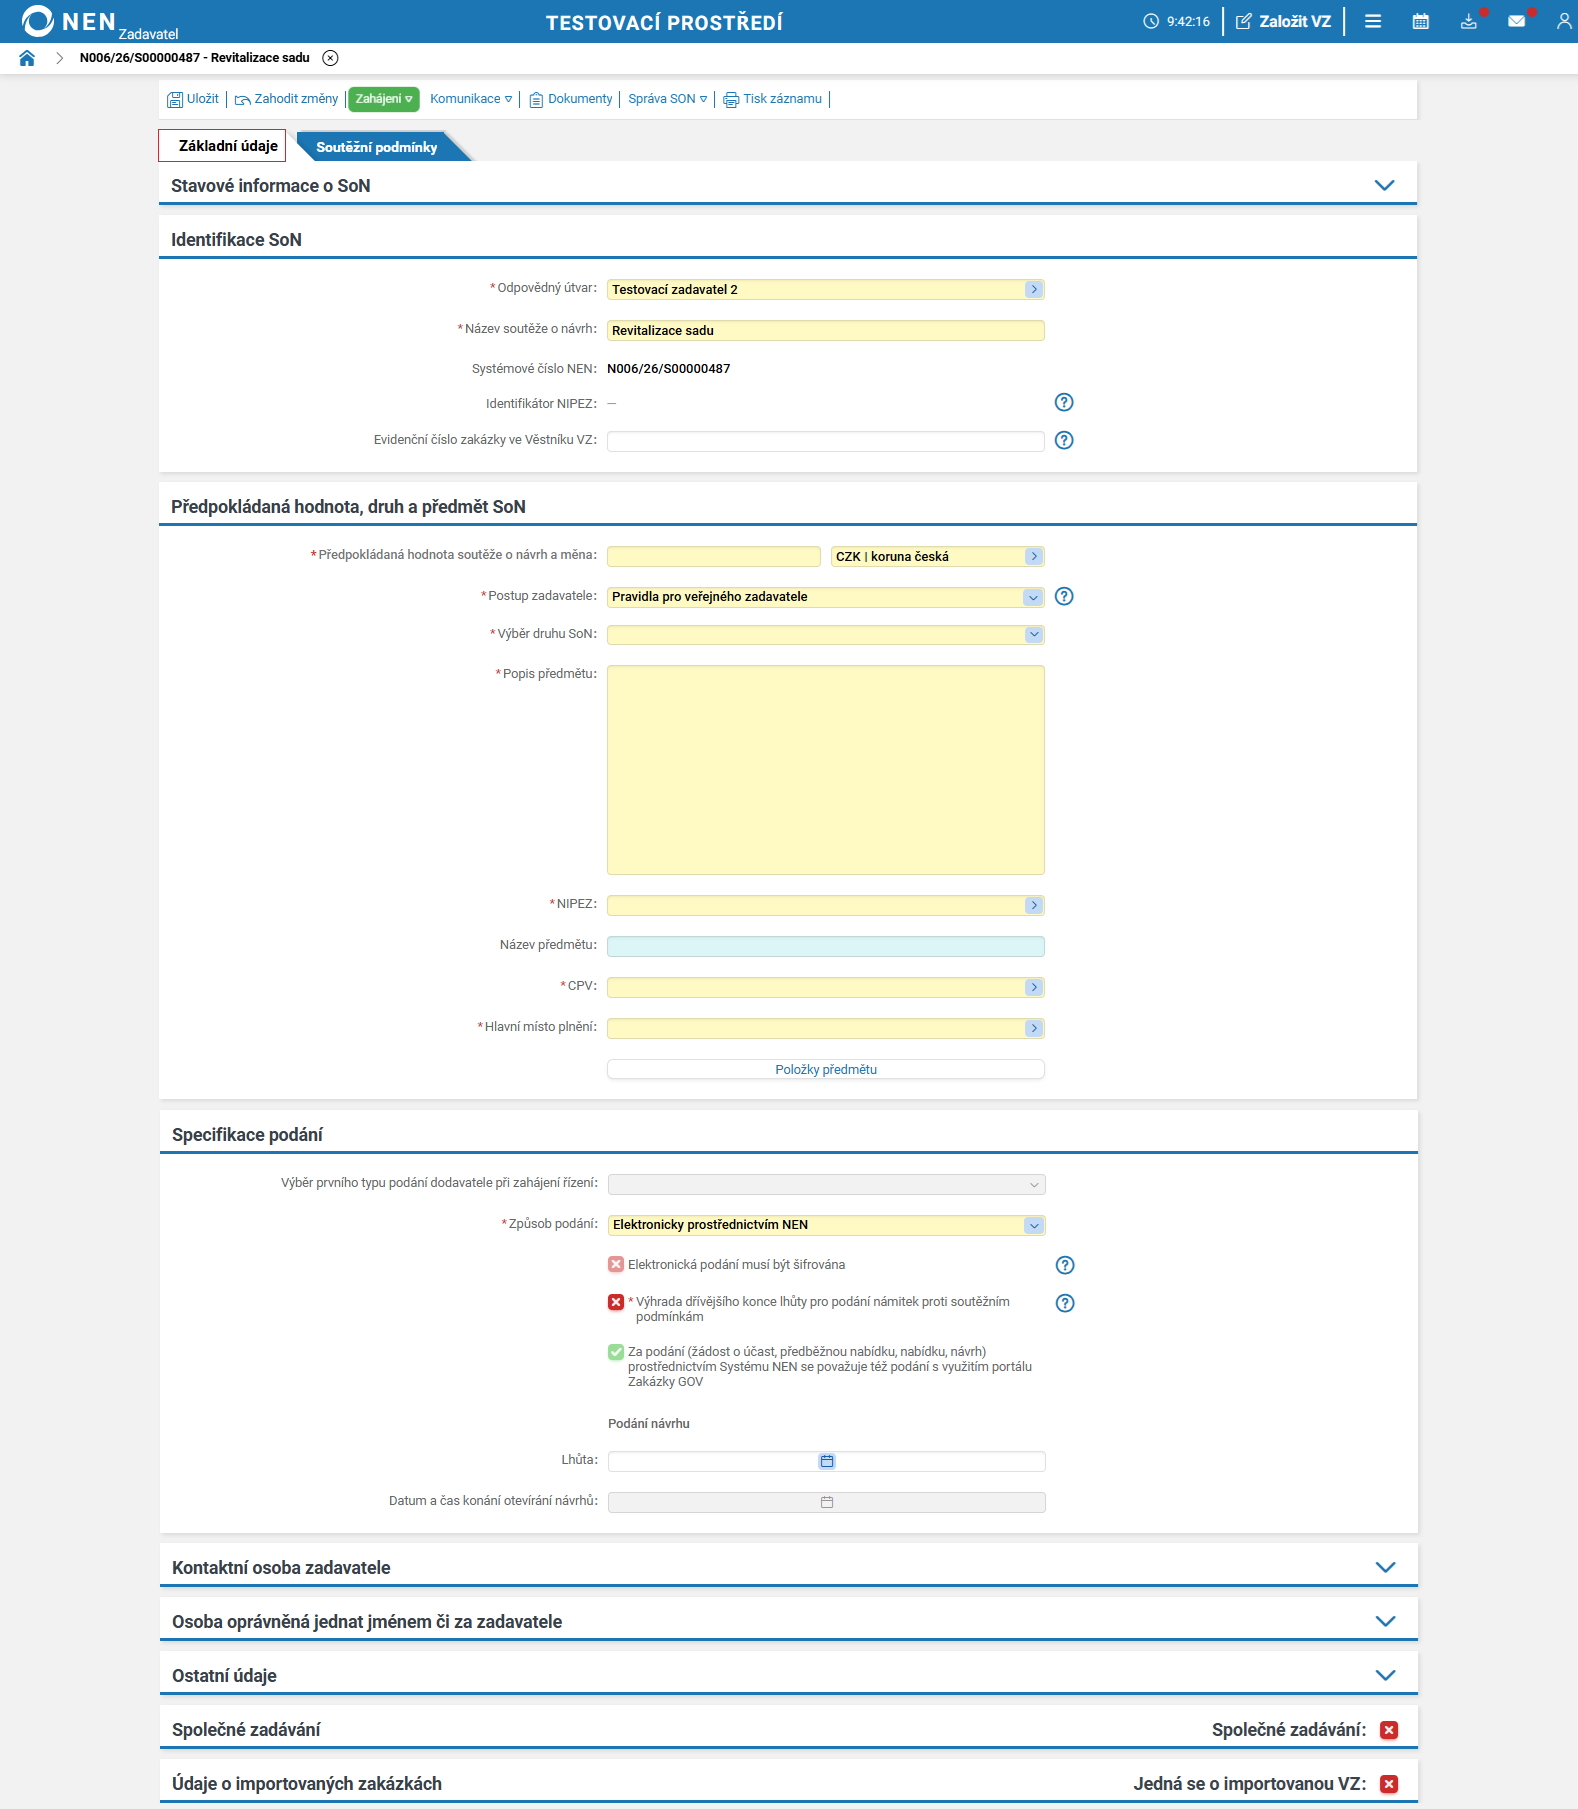The height and width of the screenshot is (1809, 1578).
Task: Open the Zahájení green menu
Action: 384,99
